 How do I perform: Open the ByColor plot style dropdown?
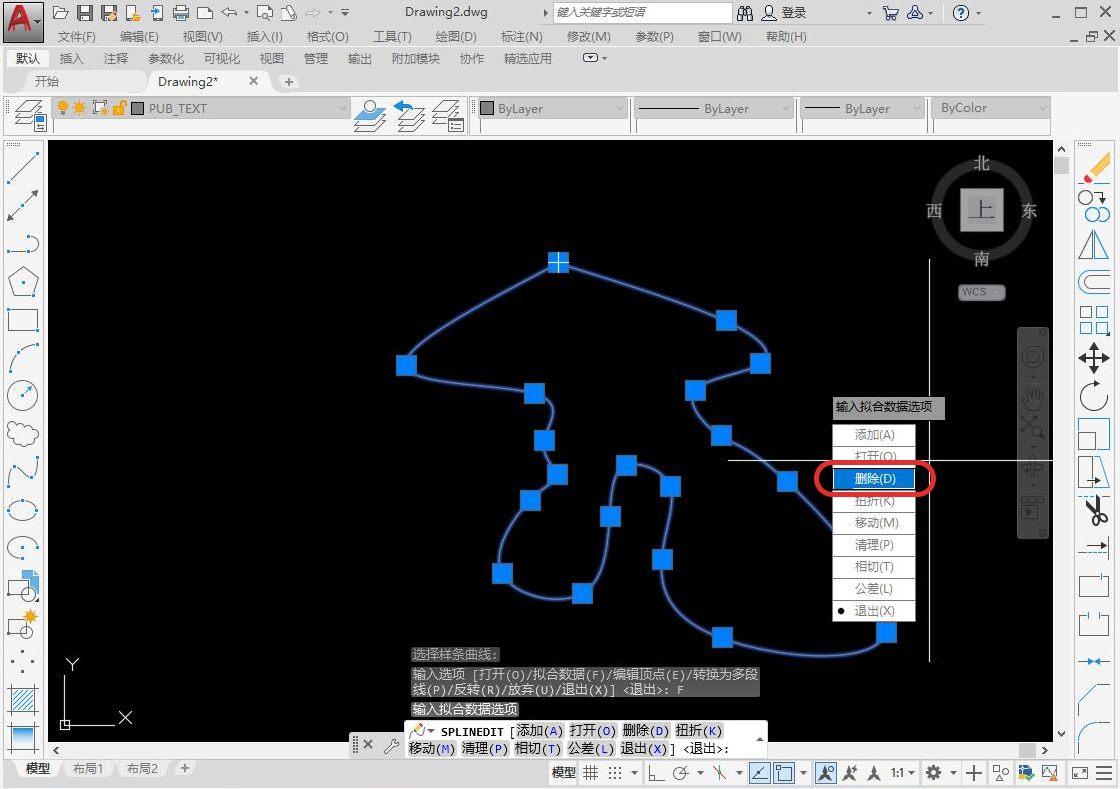click(x=1042, y=109)
